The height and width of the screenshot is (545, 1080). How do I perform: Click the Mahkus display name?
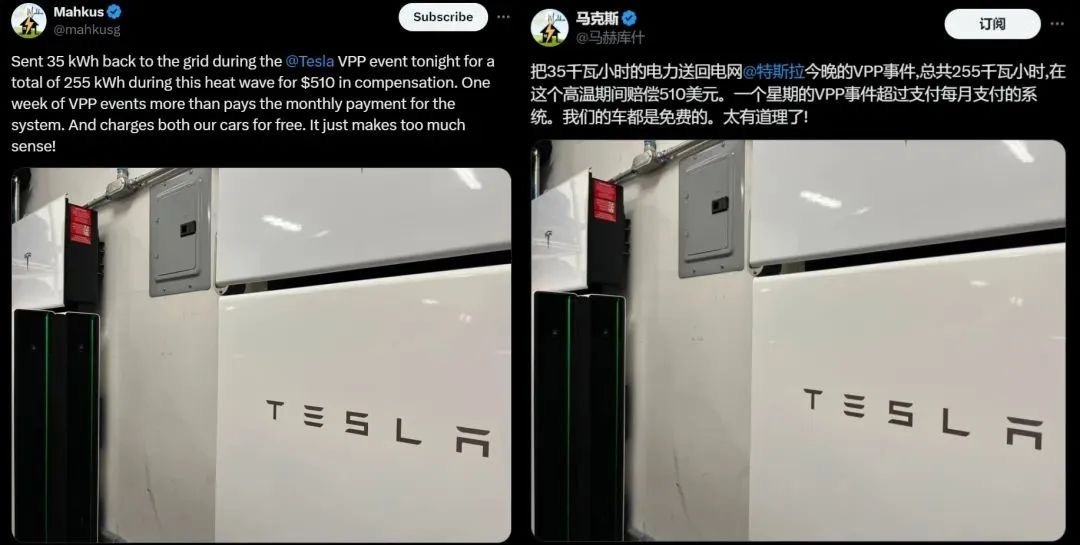click(79, 12)
